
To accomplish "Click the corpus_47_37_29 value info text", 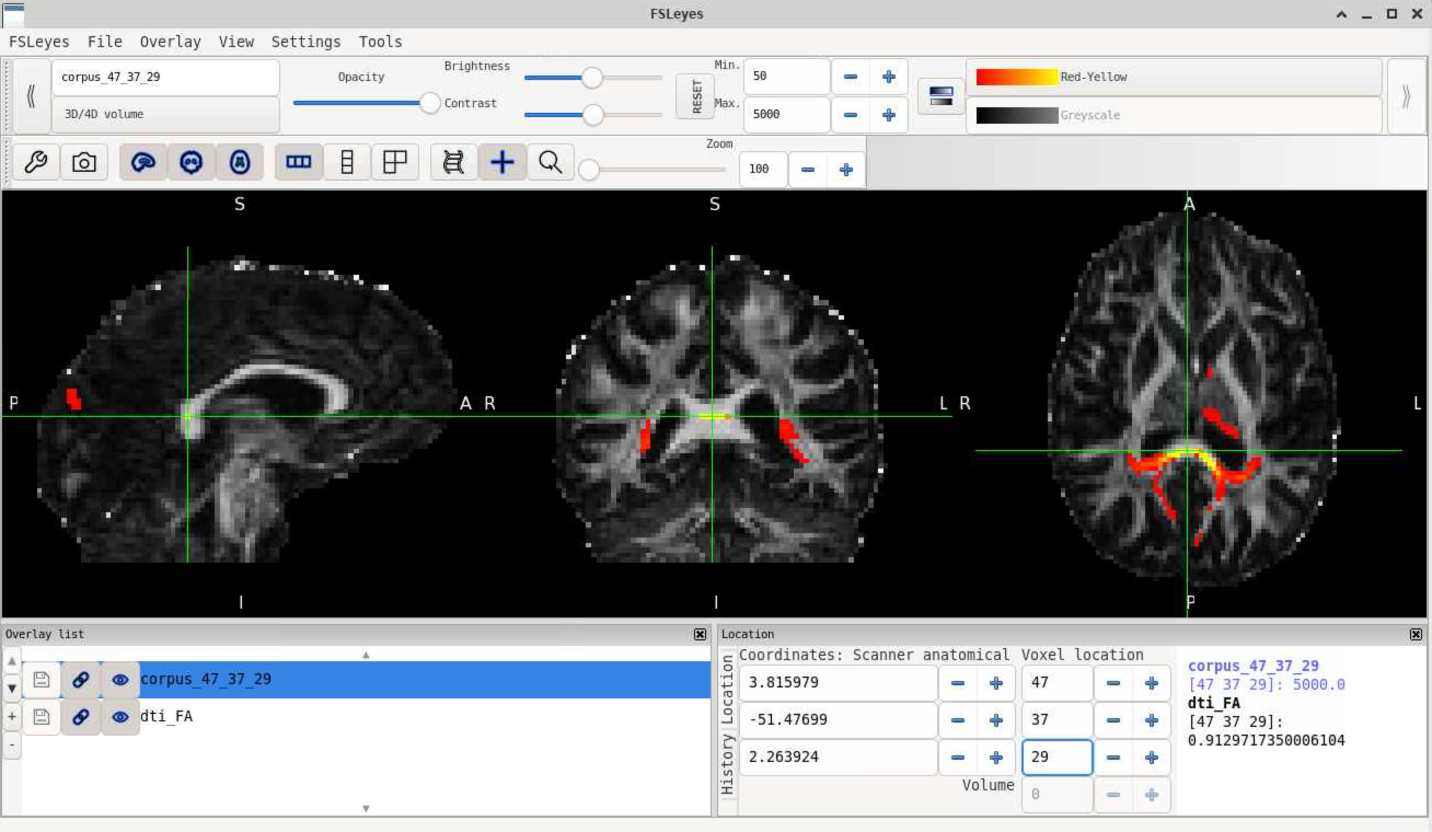I will [1266, 685].
